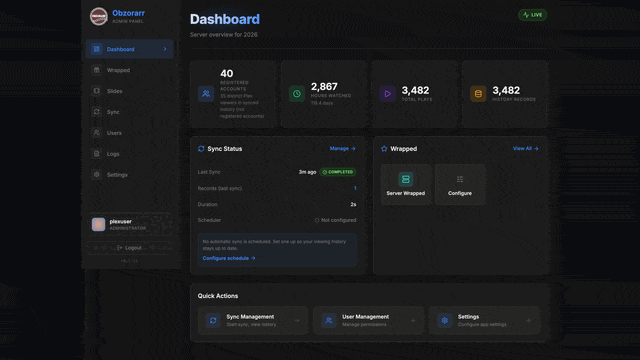Click the chevron on the Dashboard item
The image size is (640, 360).
pyautogui.click(x=165, y=49)
